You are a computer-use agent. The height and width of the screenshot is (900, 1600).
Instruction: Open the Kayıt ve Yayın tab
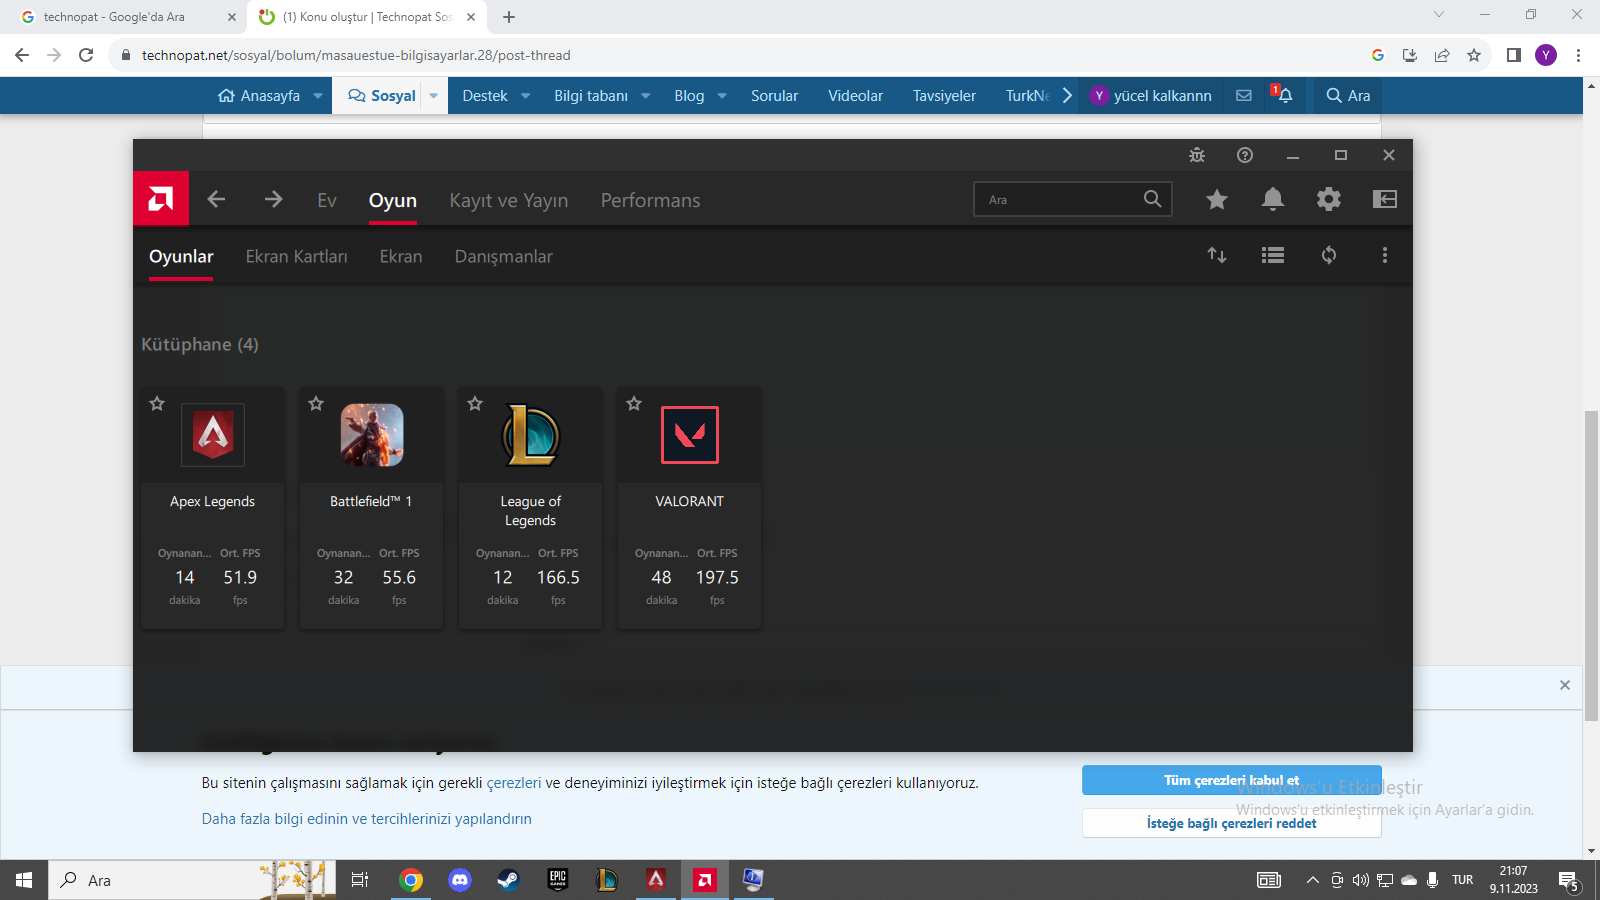509,200
